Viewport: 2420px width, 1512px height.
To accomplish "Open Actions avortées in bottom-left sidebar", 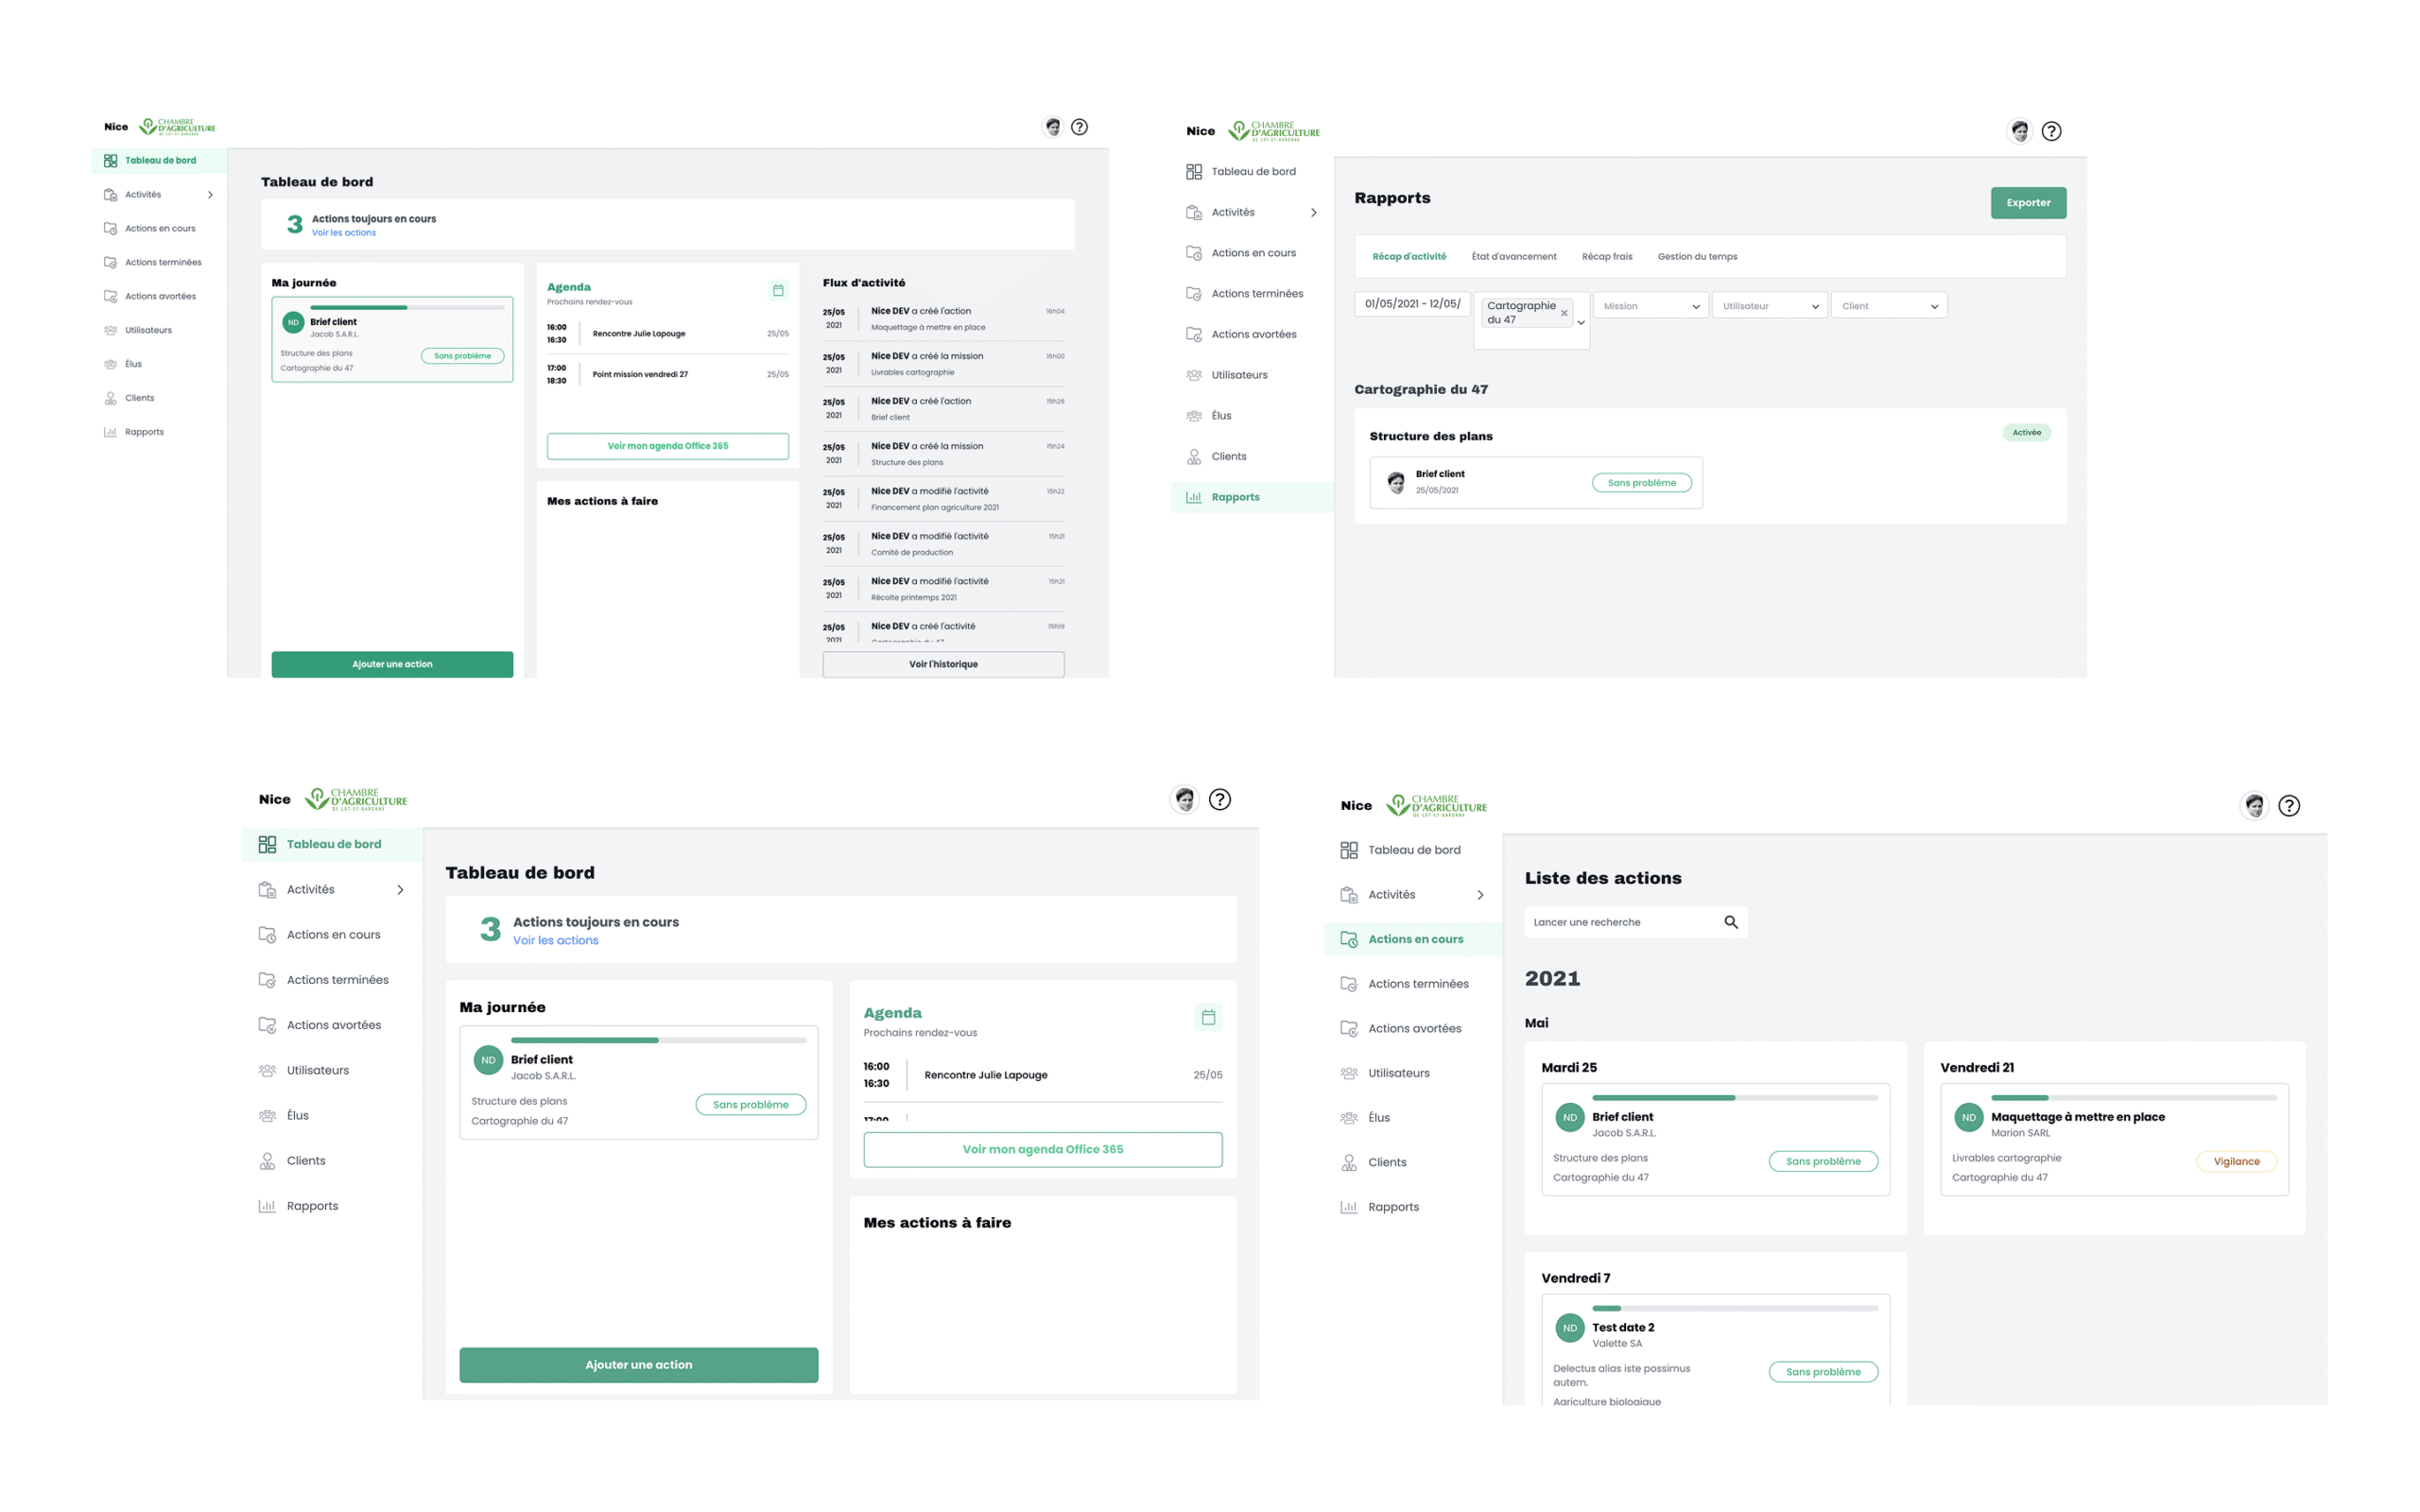I will [x=332, y=1025].
